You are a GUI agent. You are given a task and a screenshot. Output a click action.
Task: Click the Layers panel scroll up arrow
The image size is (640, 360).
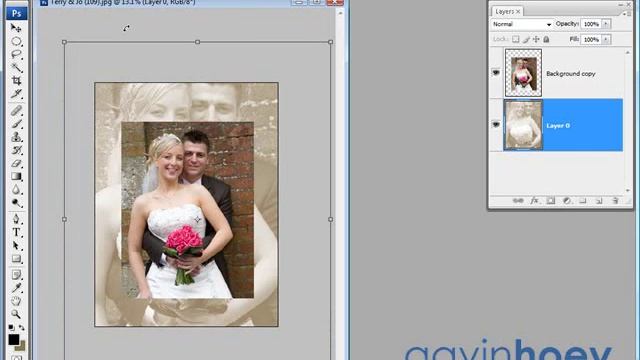click(628, 53)
